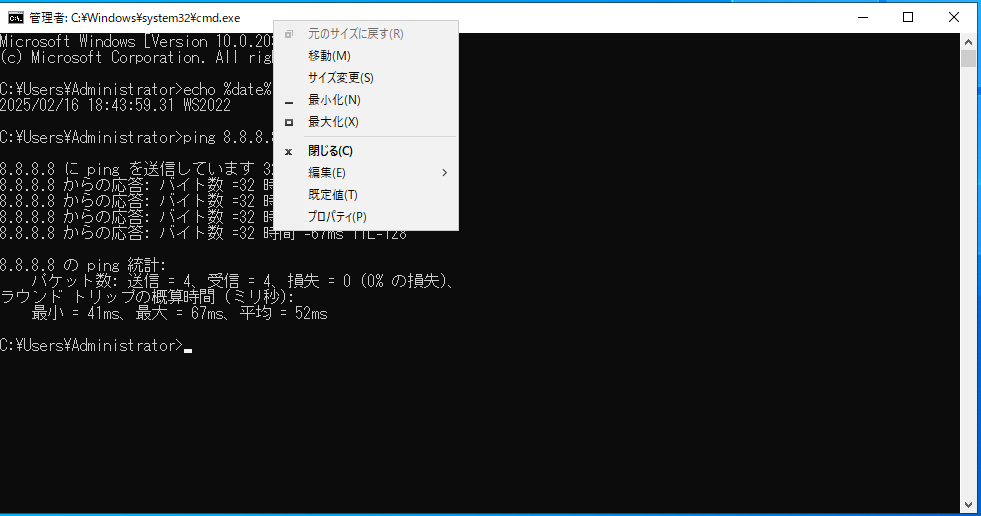This screenshot has width=981, height=516.
Task: Click the vertical scrollbar thumb
Action: [968, 58]
